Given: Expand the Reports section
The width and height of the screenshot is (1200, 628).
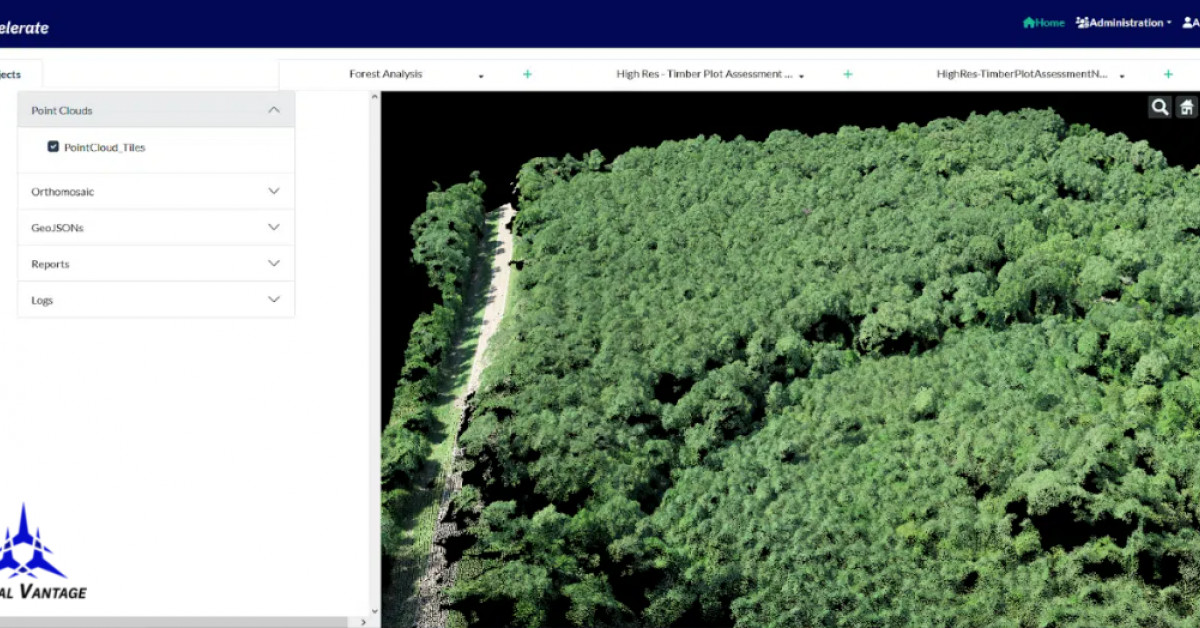Looking at the screenshot, I should [x=273, y=263].
